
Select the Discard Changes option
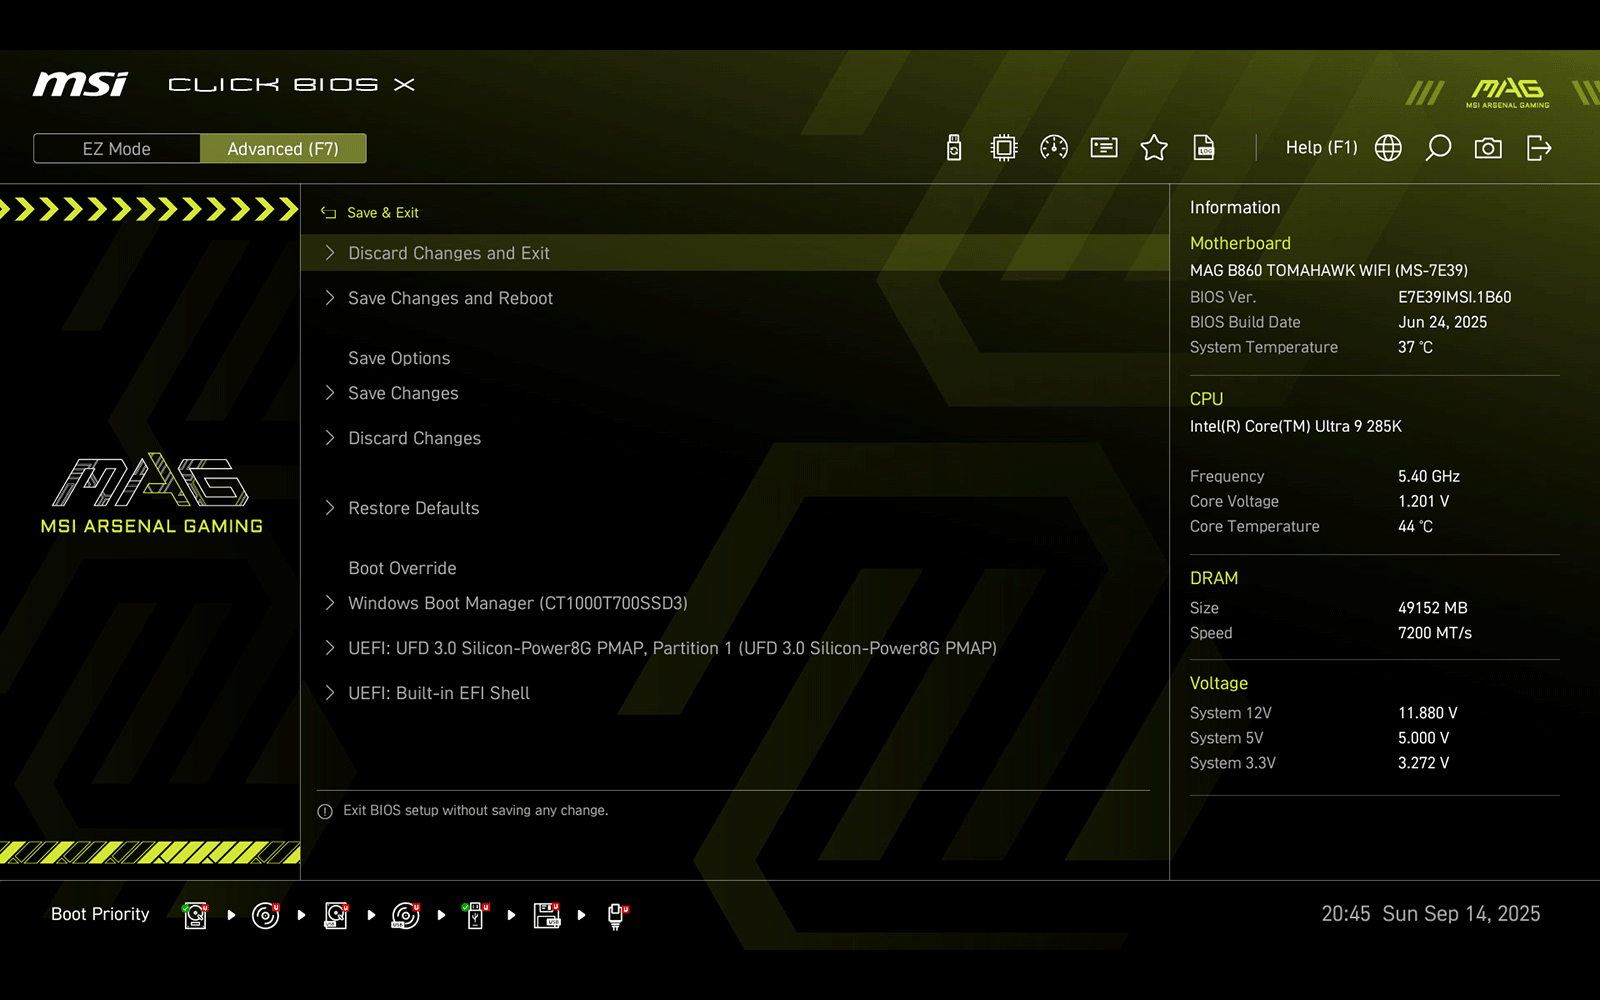click(735, 438)
